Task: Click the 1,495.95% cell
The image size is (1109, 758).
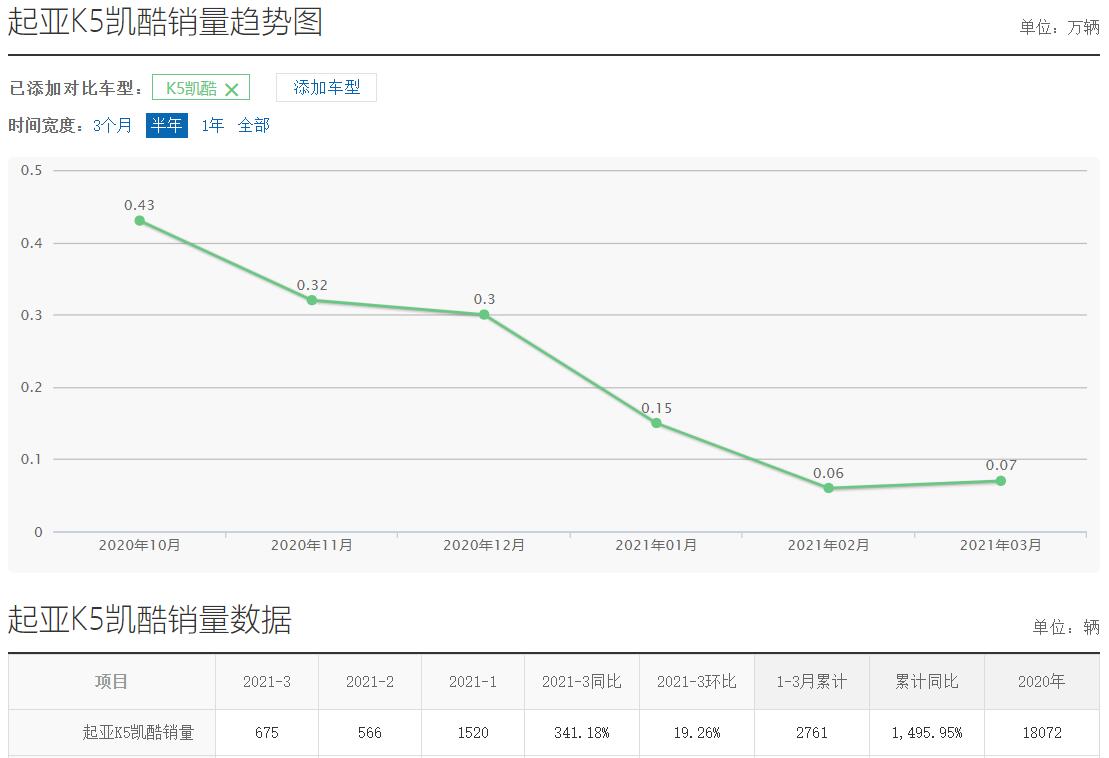Action: click(927, 733)
